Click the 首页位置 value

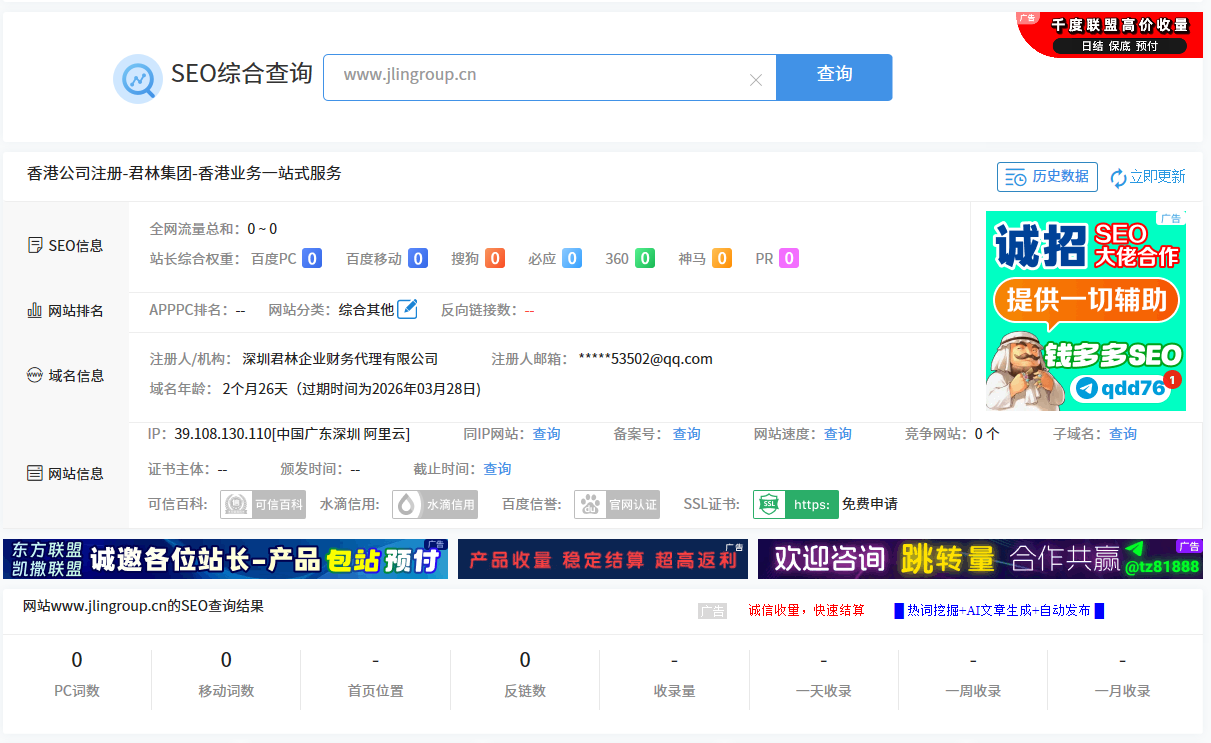coord(375,660)
